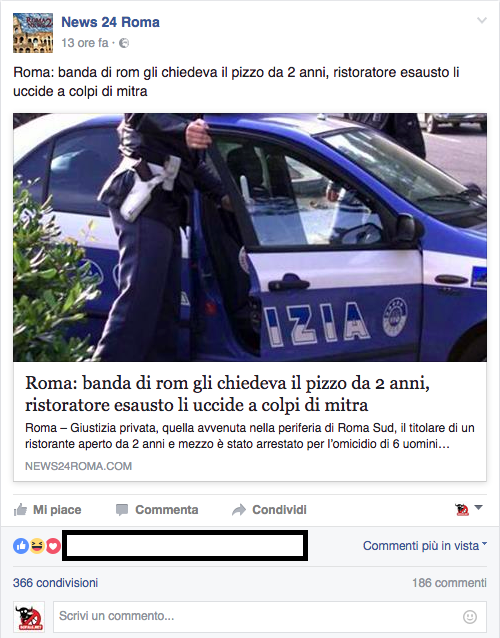500x638 pixels.
Task: Click the Commenta speech bubble icon
Action: coord(122,510)
